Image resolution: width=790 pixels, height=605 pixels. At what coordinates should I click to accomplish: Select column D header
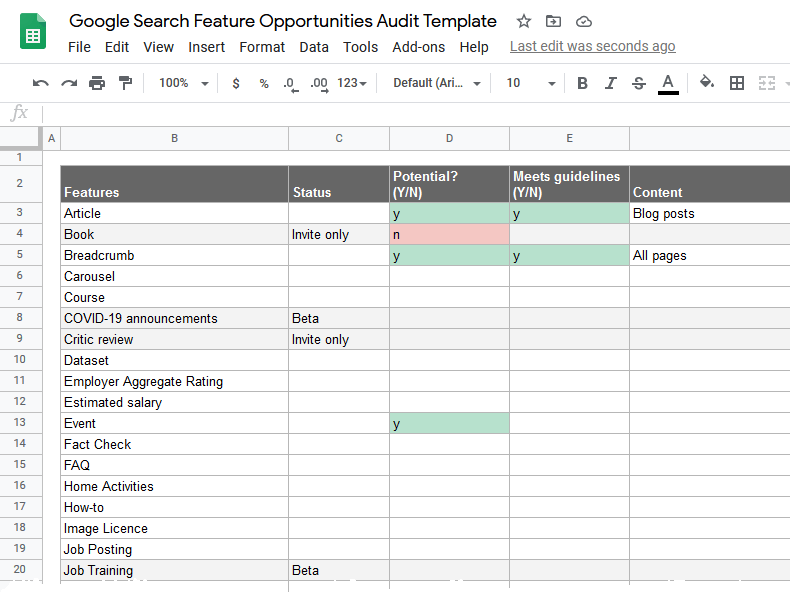pos(449,139)
